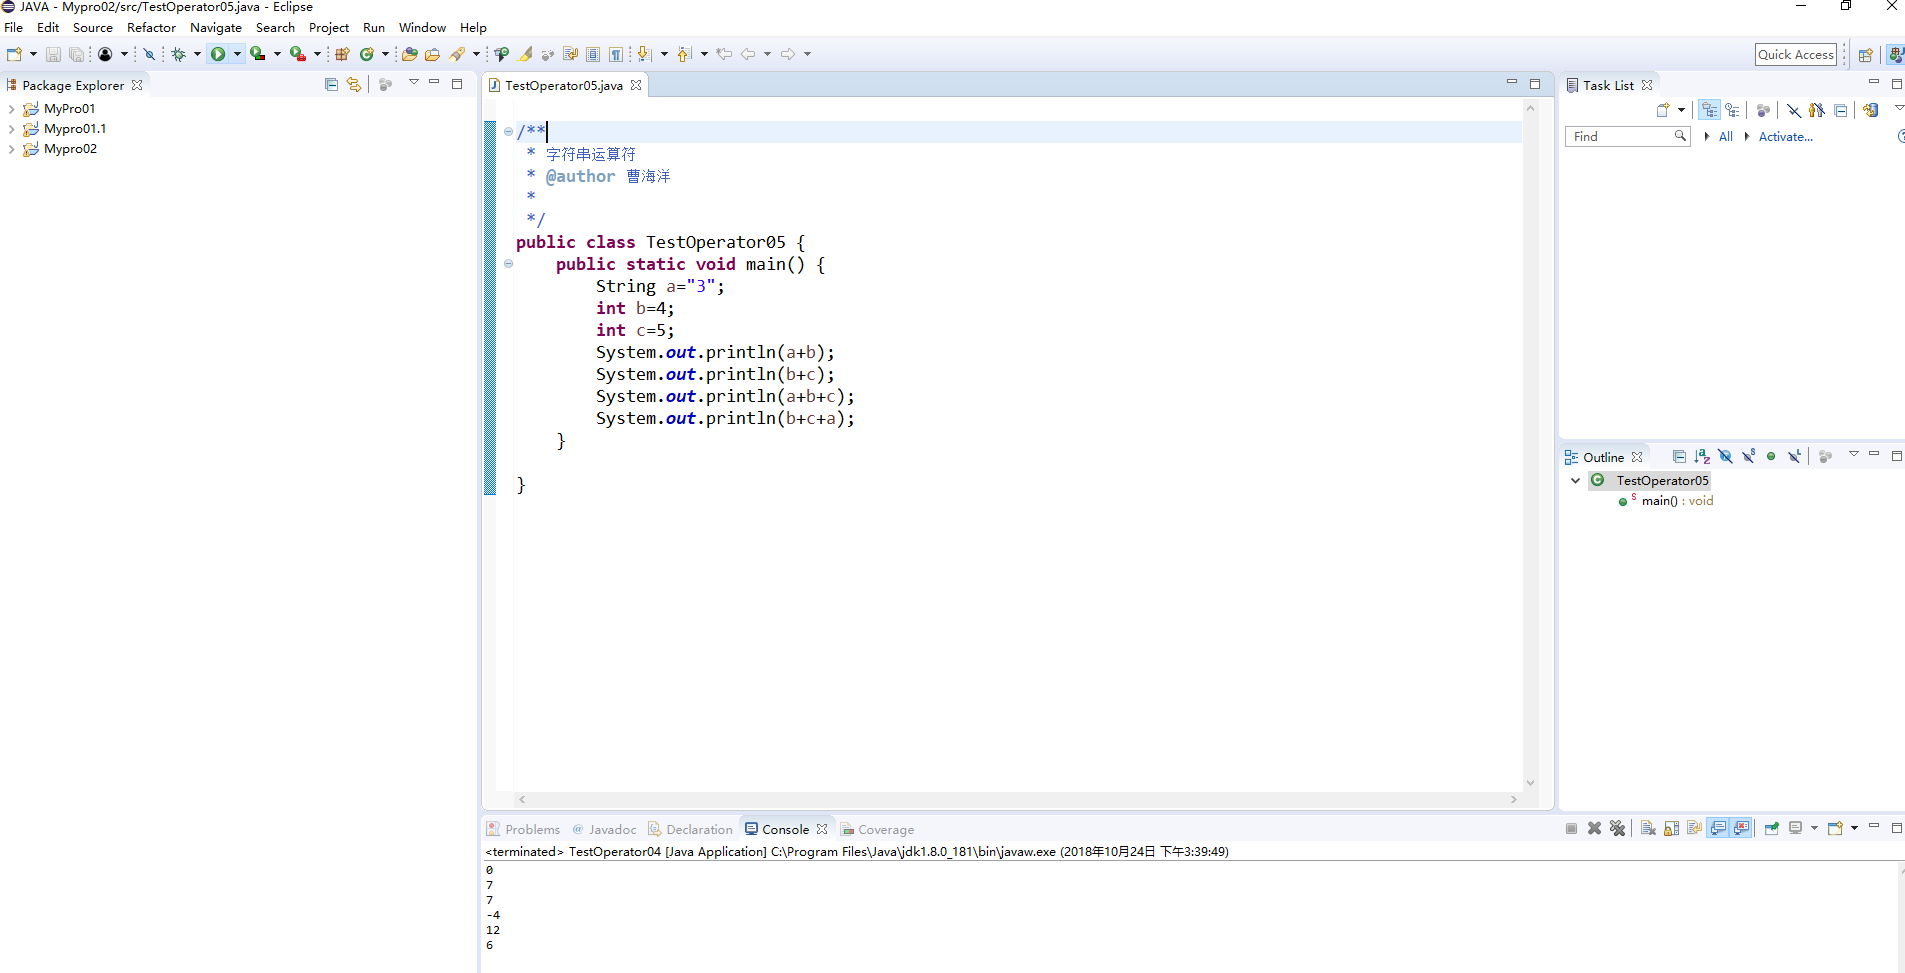
Task: Click the Last Edit Location icon
Action: 724,54
